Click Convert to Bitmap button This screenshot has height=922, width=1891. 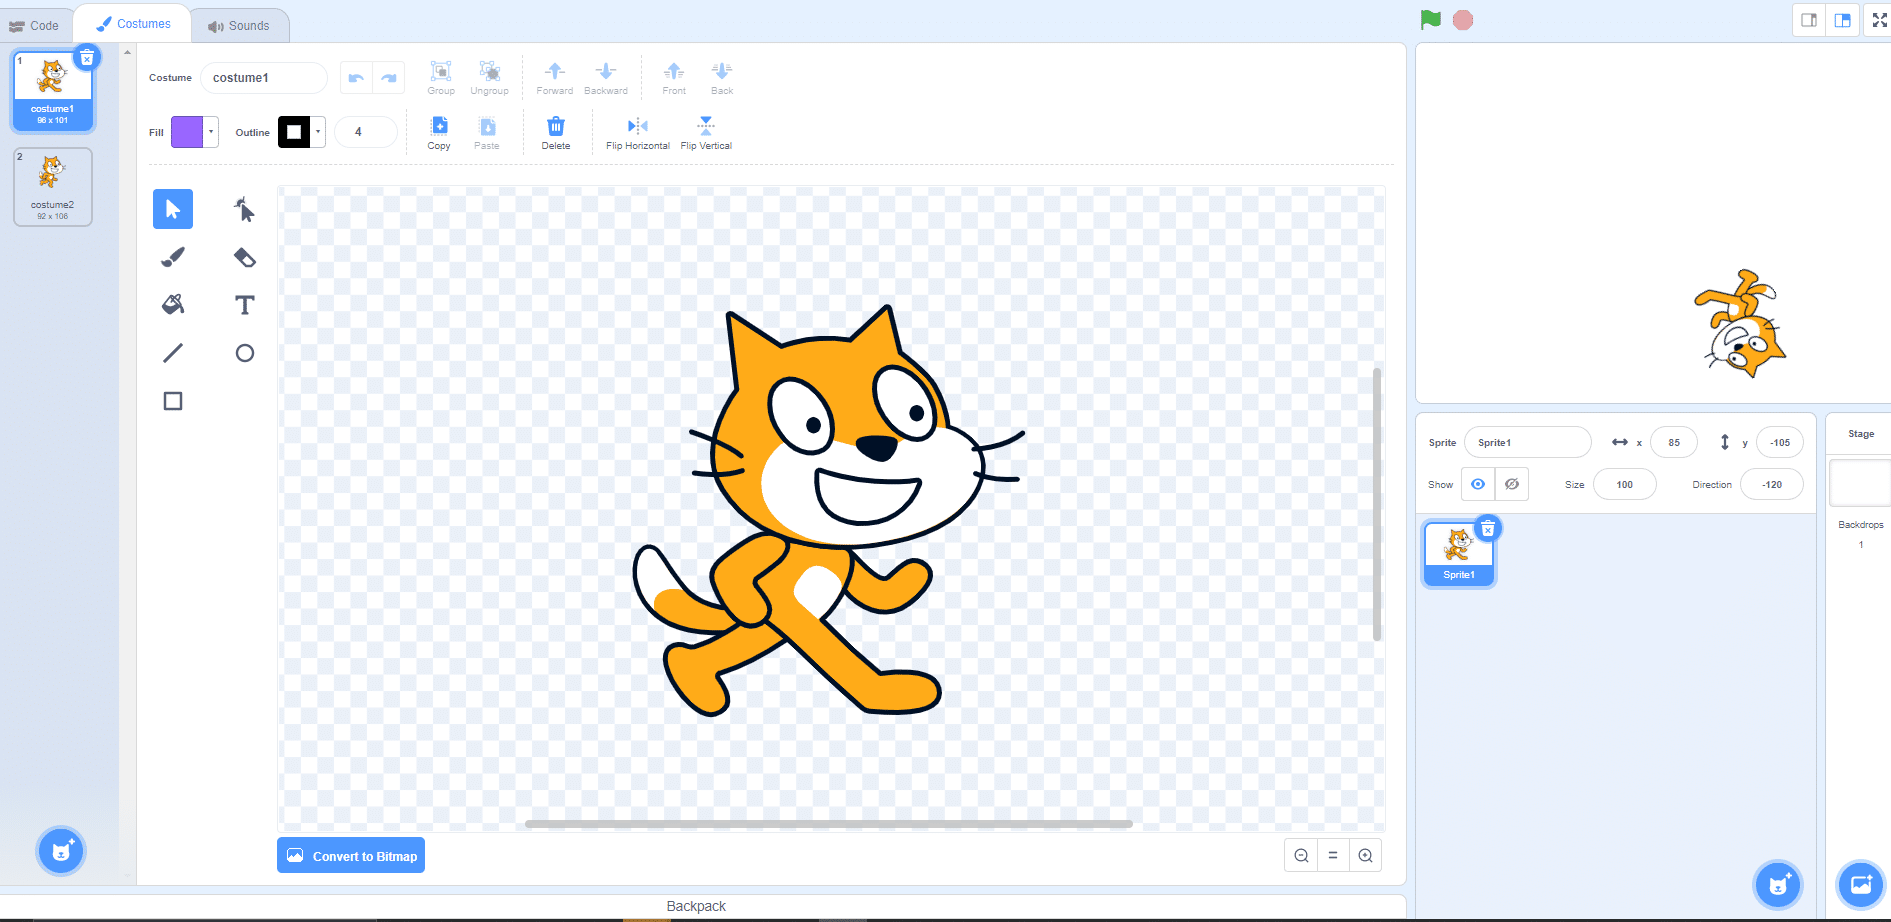[351, 855]
